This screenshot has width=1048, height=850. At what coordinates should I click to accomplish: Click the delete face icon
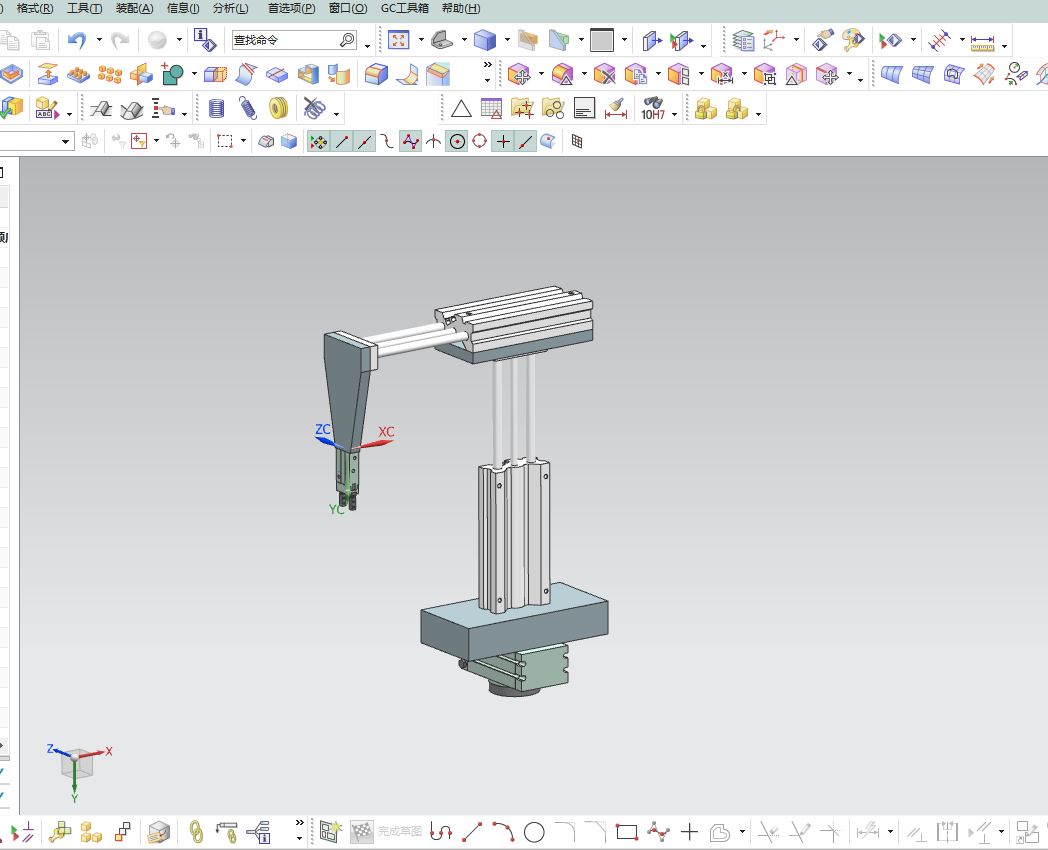604,74
